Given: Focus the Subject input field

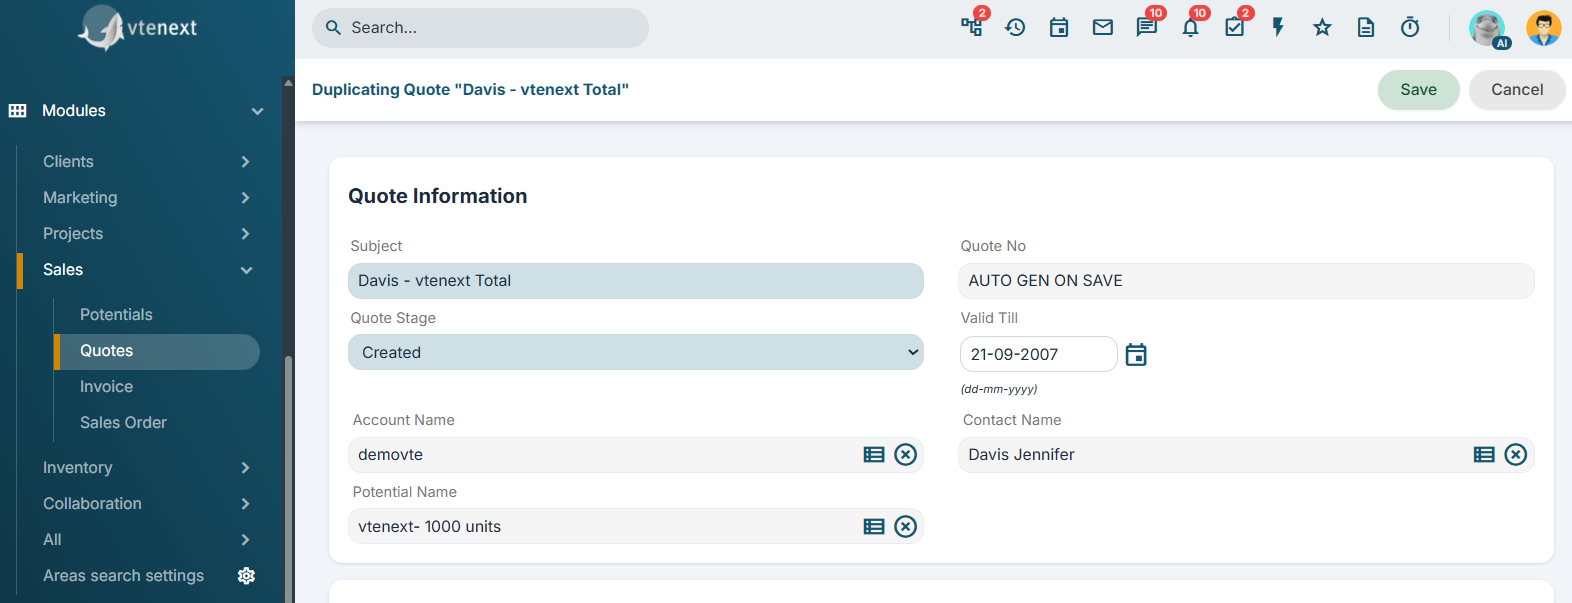Looking at the screenshot, I should coord(636,281).
